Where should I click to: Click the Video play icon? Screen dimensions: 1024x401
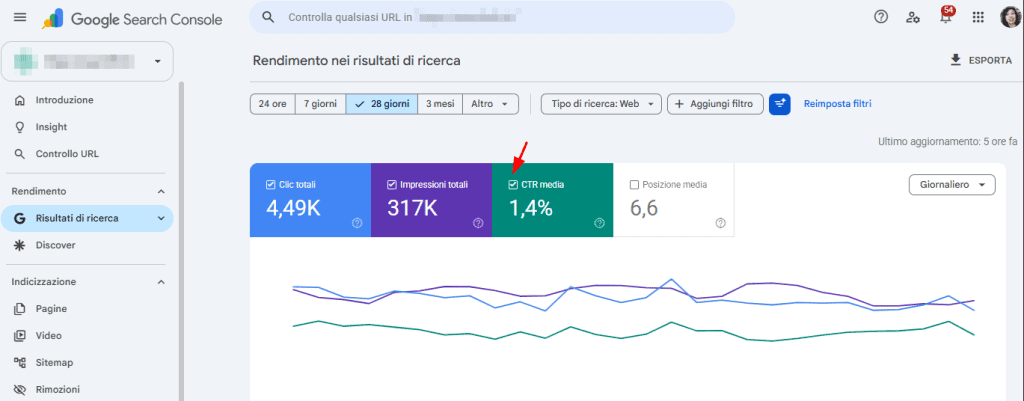(20, 336)
